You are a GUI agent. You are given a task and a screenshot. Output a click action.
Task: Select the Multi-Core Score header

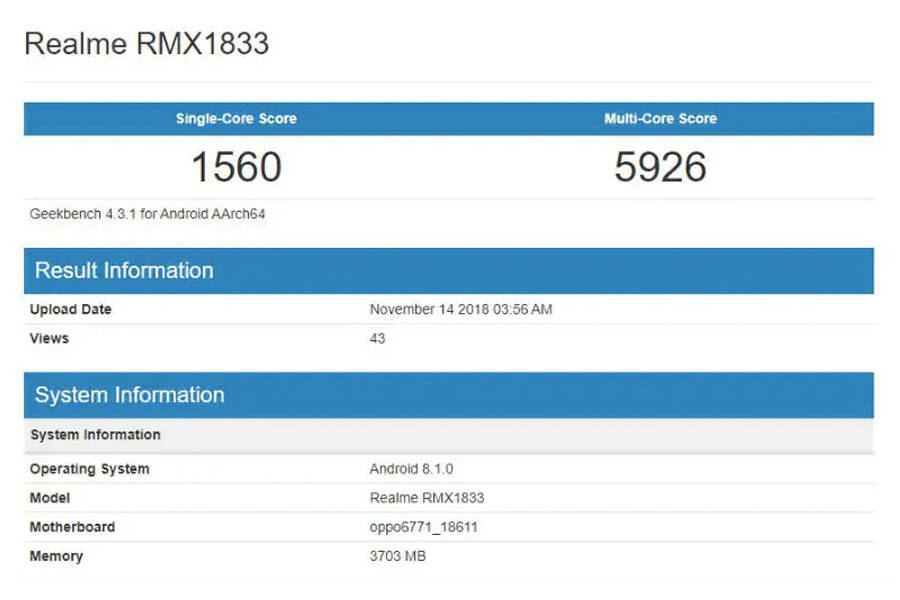point(659,118)
